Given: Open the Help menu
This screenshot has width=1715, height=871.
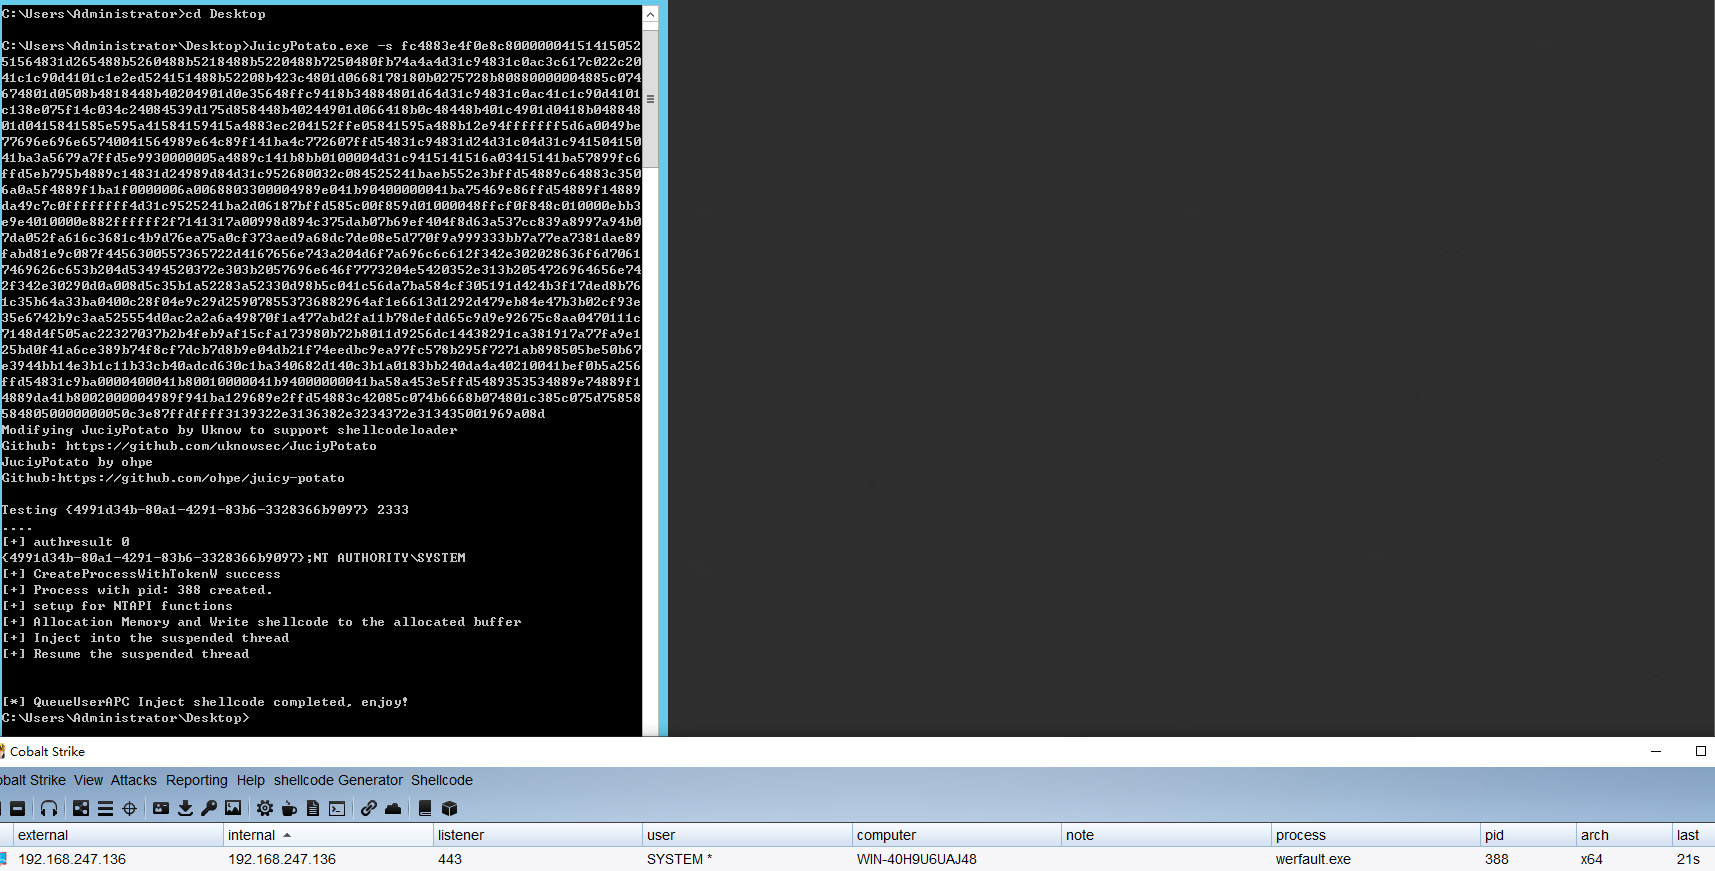Looking at the screenshot, I should coord(251,780).
